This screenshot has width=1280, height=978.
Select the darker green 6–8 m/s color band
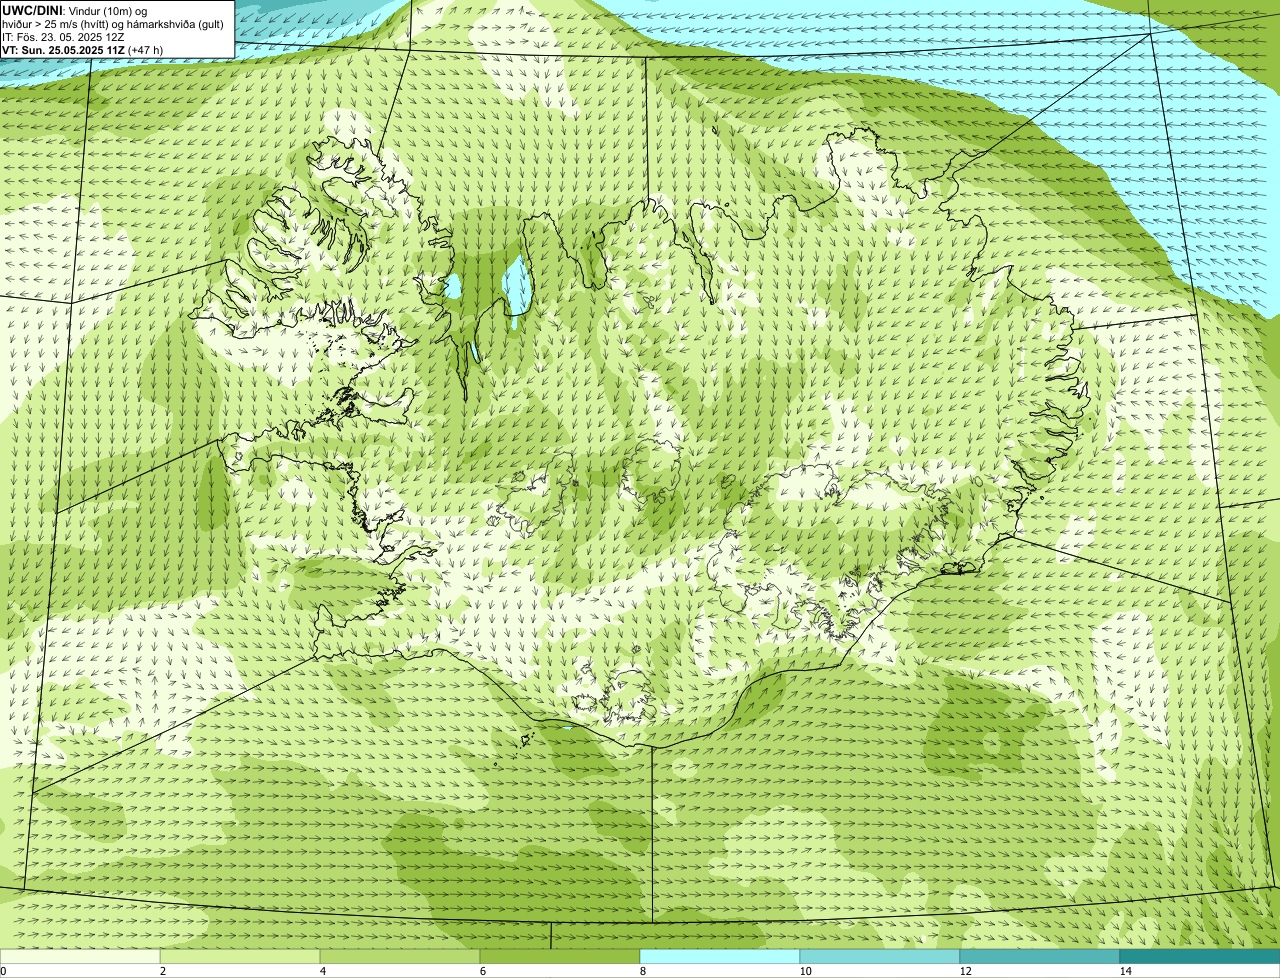(x=560, y=956)
